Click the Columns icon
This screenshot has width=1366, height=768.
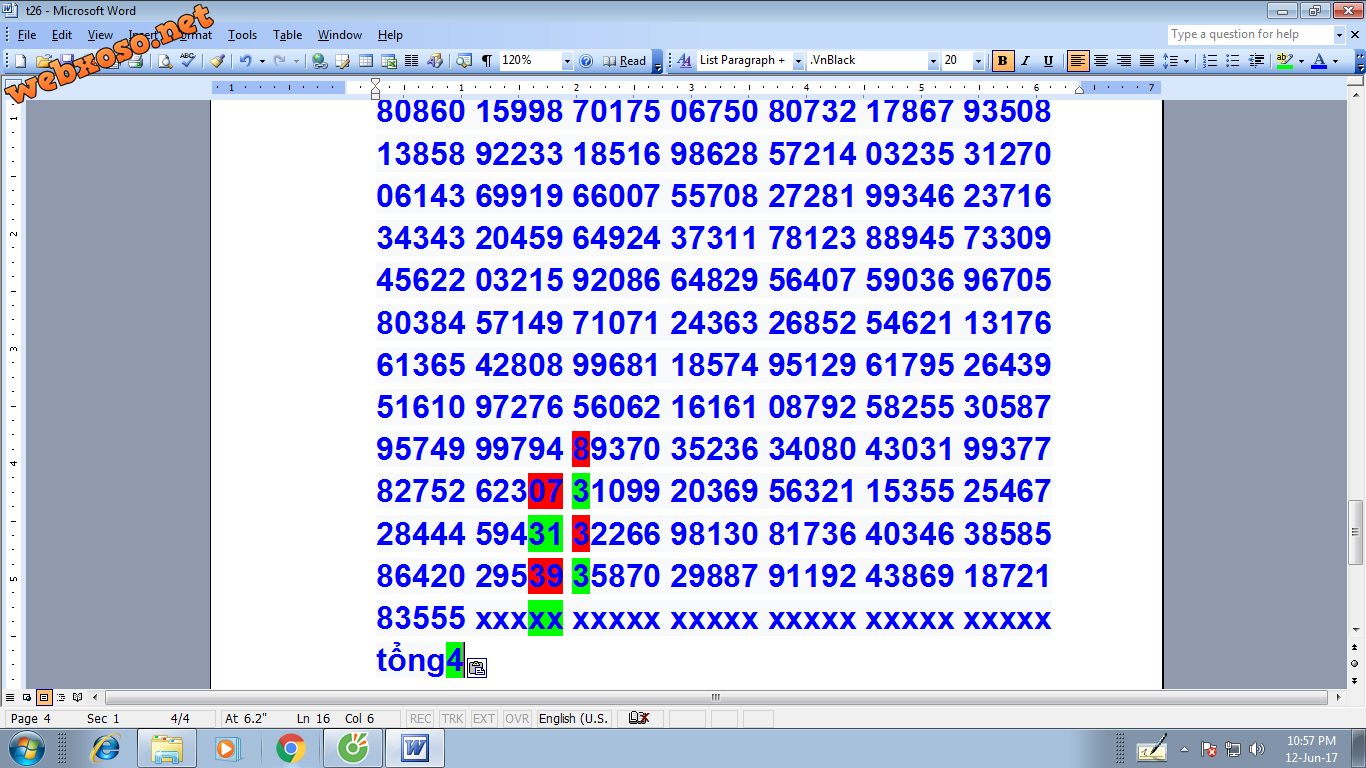[x=411, y=61]
